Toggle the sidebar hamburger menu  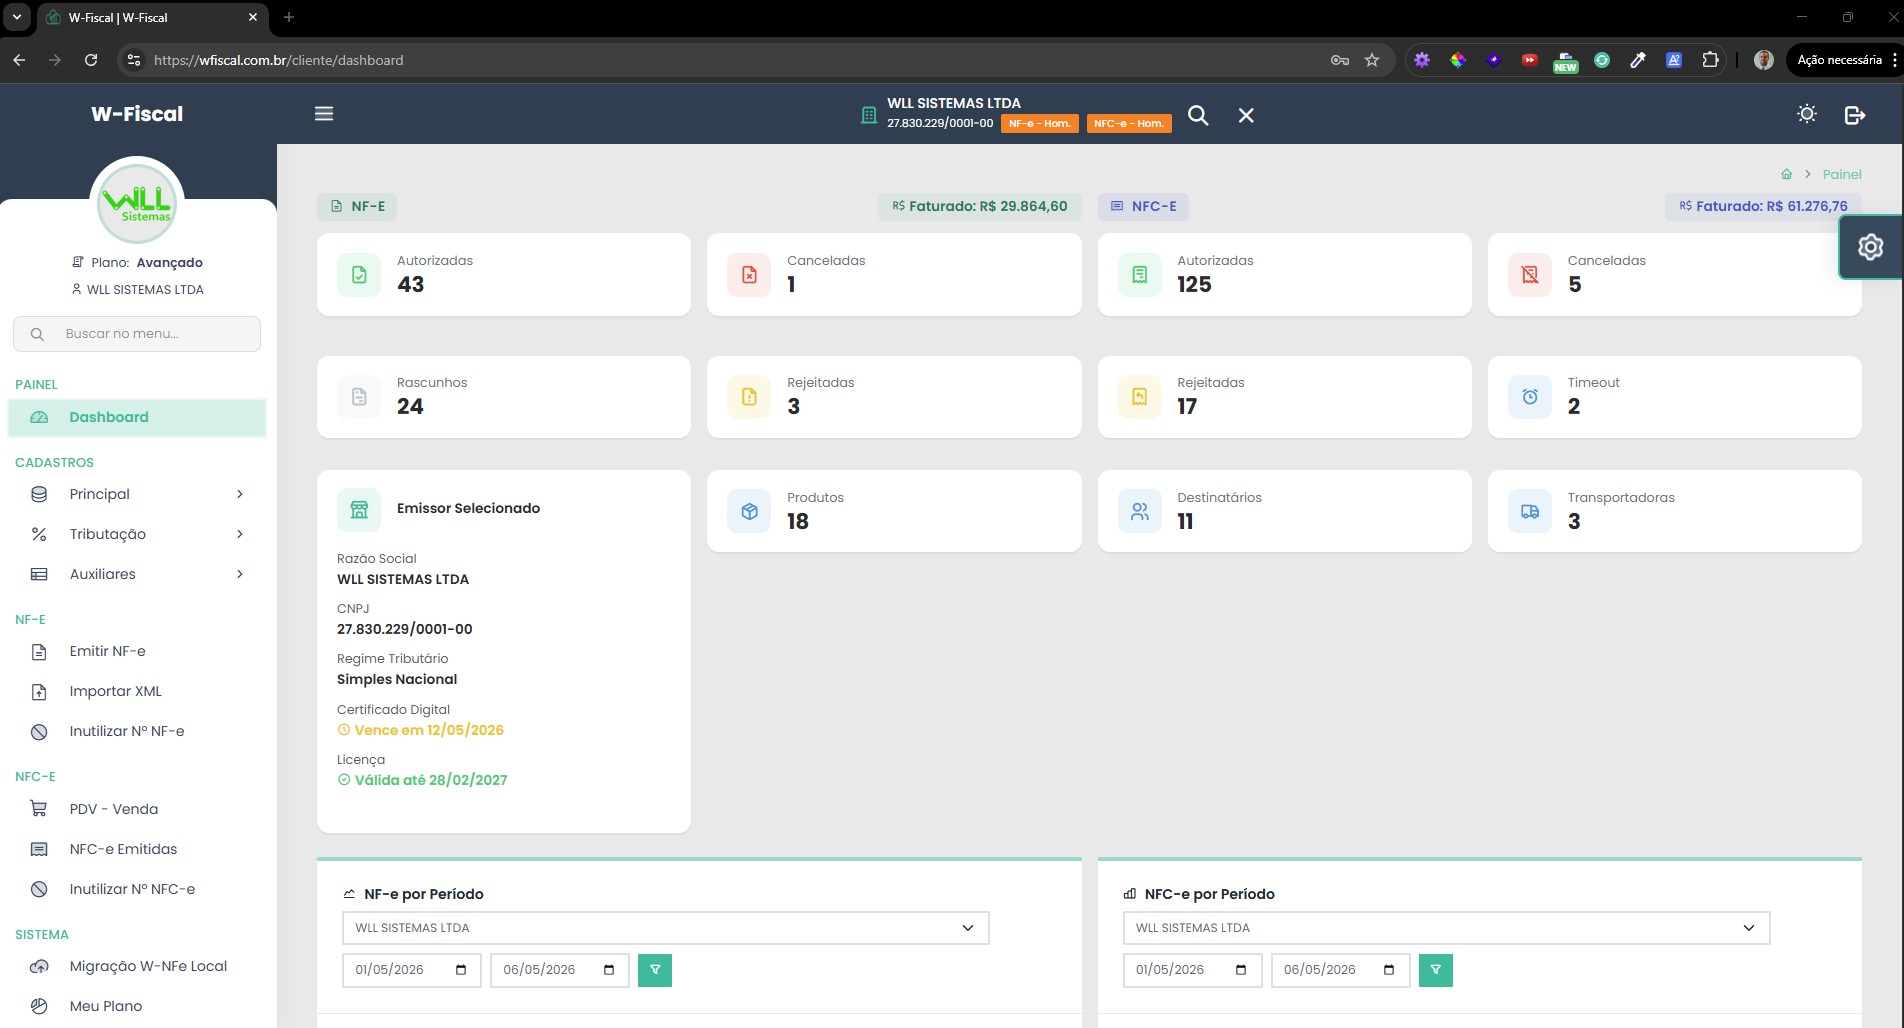tap(324, 114)
